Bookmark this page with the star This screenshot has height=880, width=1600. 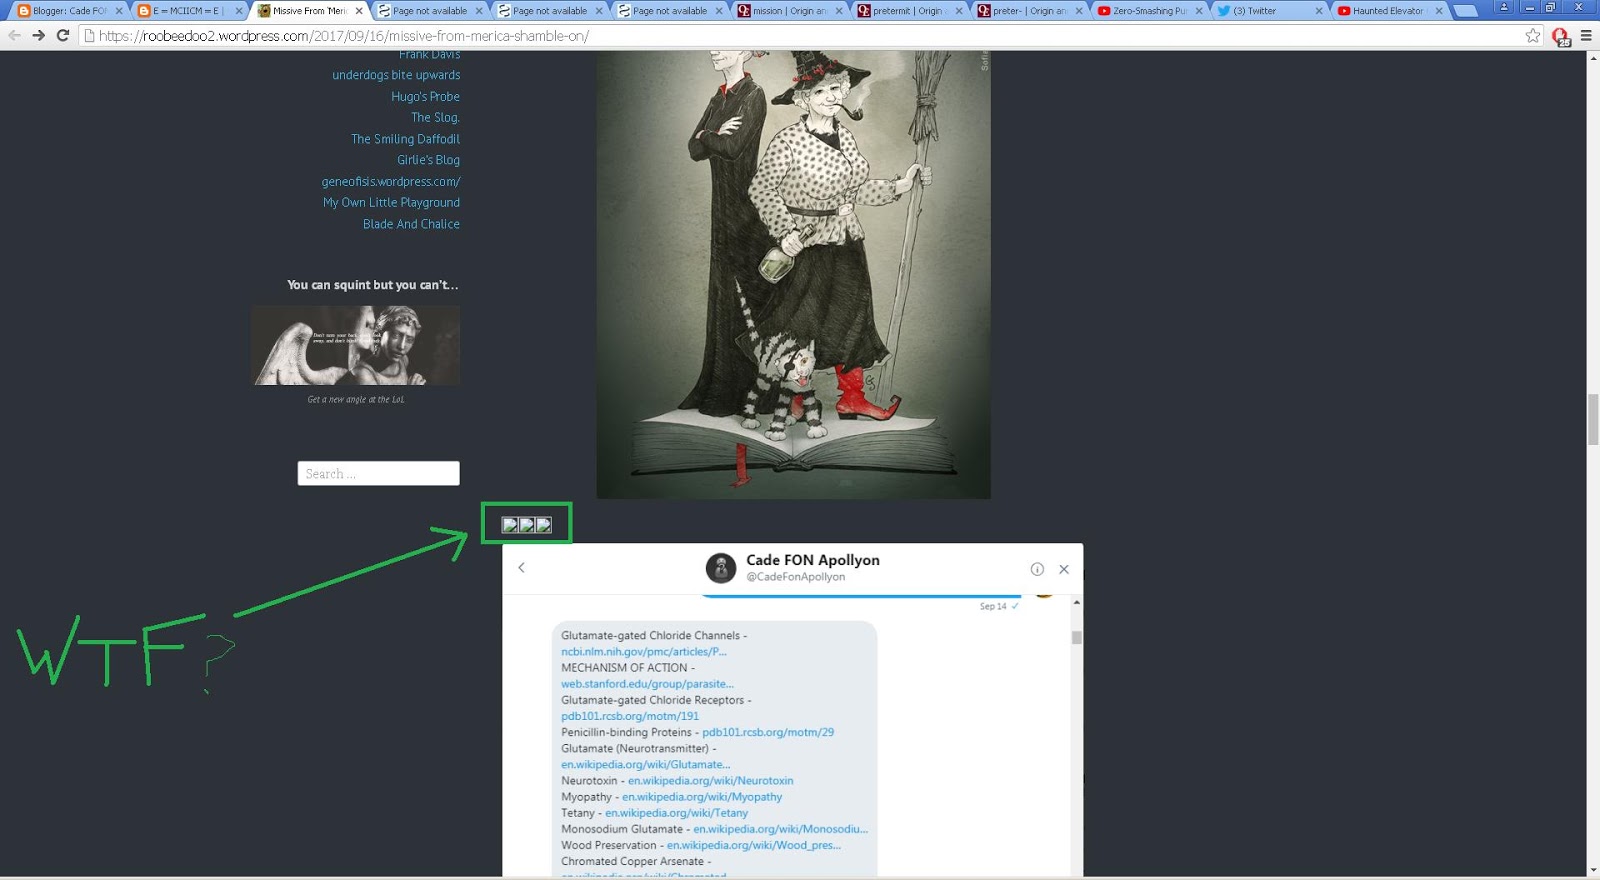click(x=1533, y=36)
